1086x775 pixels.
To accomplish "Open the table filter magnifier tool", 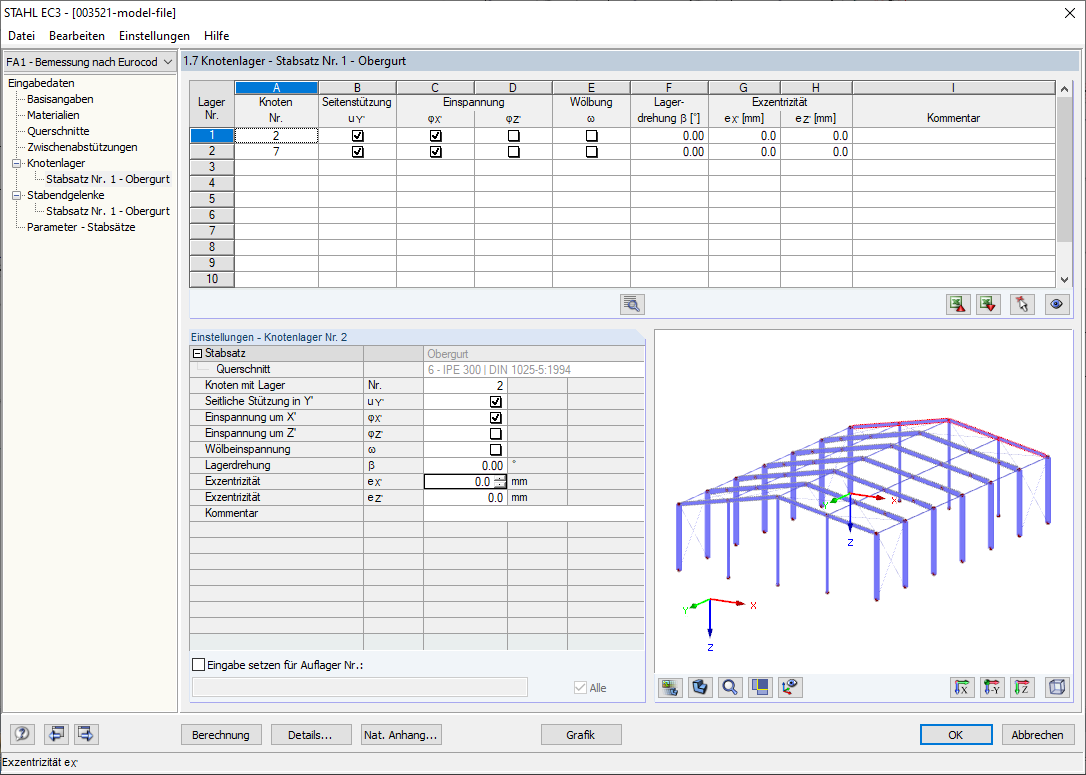I will [x=631, y=304].
